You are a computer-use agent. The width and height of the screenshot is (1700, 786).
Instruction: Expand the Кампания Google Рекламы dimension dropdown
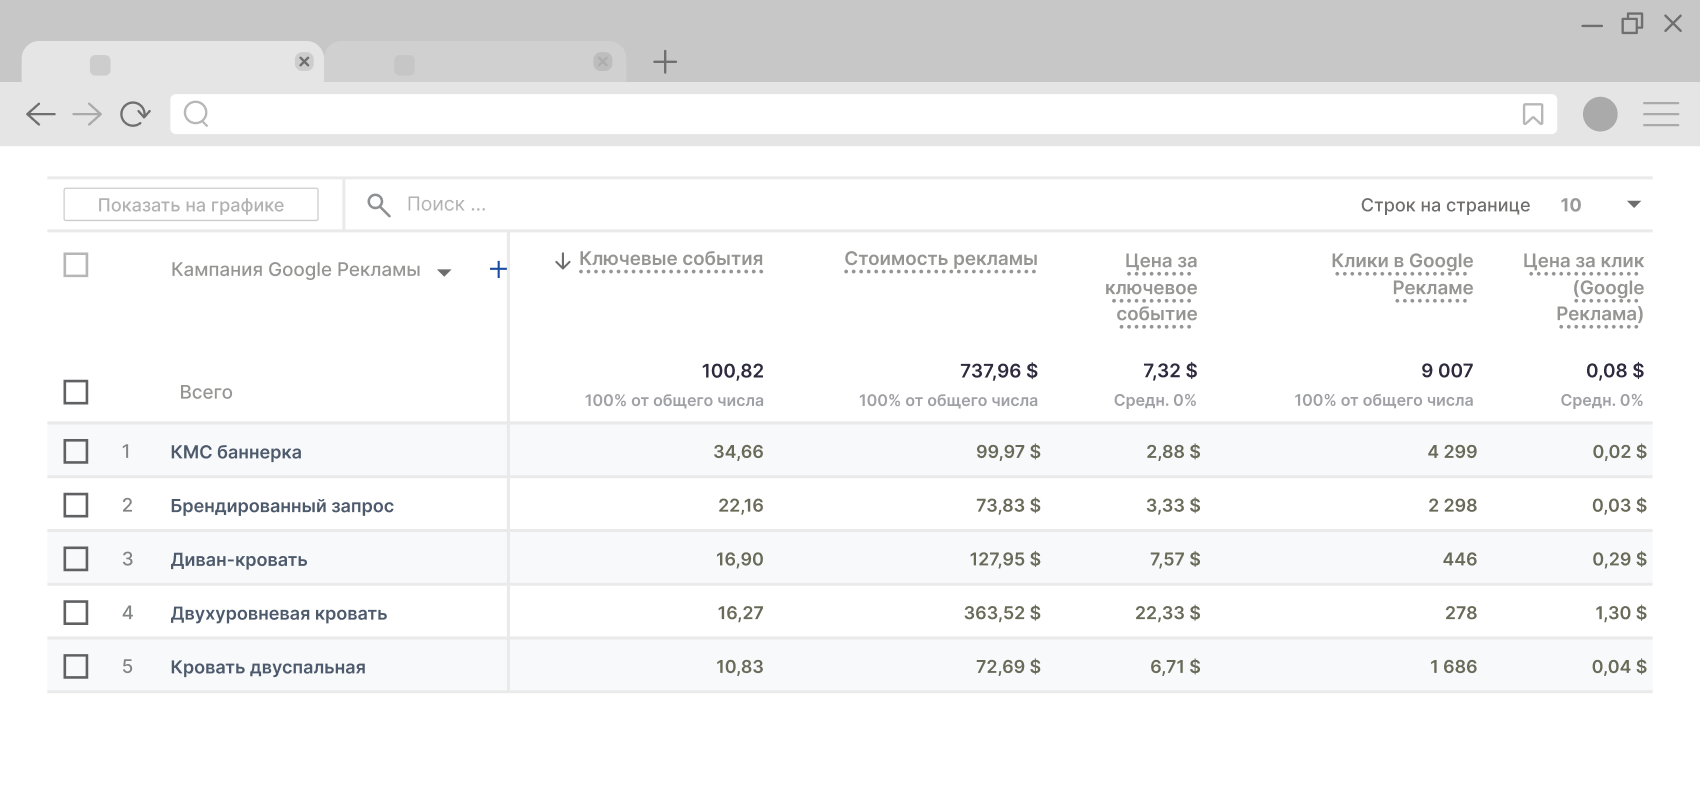445,272
